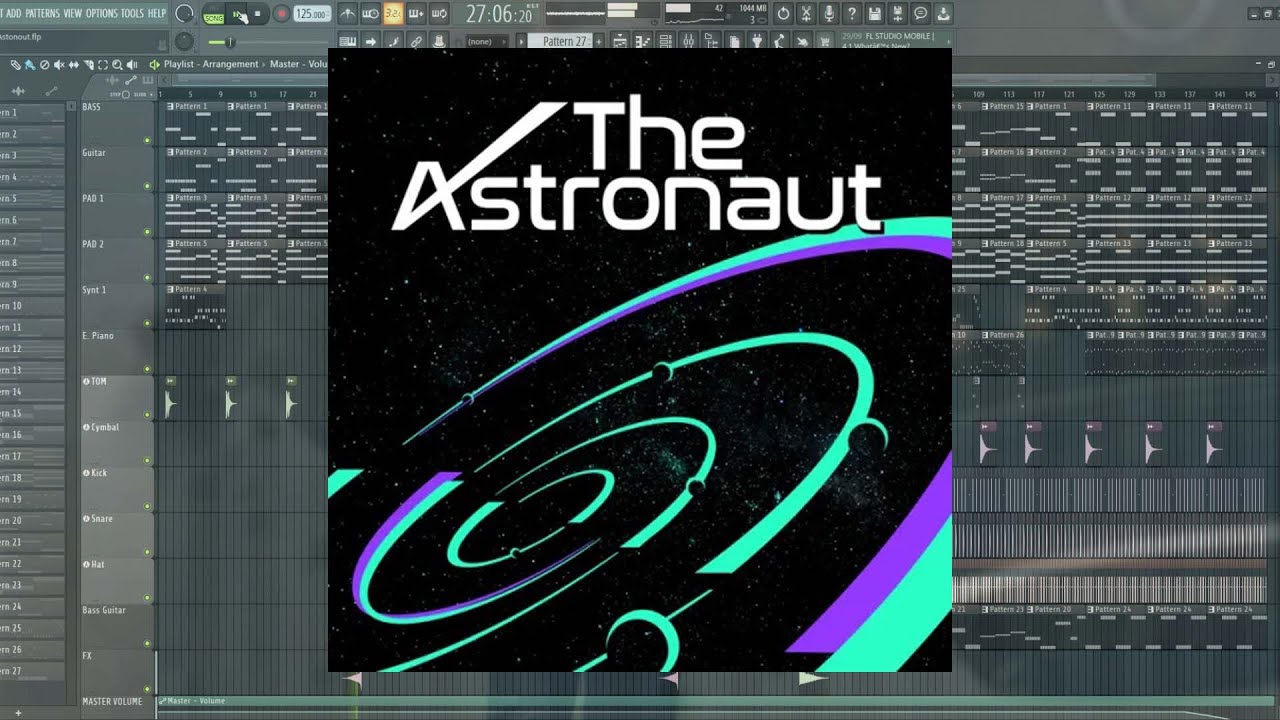Viewport: 1280px width, 720px height.
Task: Select the playlist delete tool
Action: coord(44,64)
